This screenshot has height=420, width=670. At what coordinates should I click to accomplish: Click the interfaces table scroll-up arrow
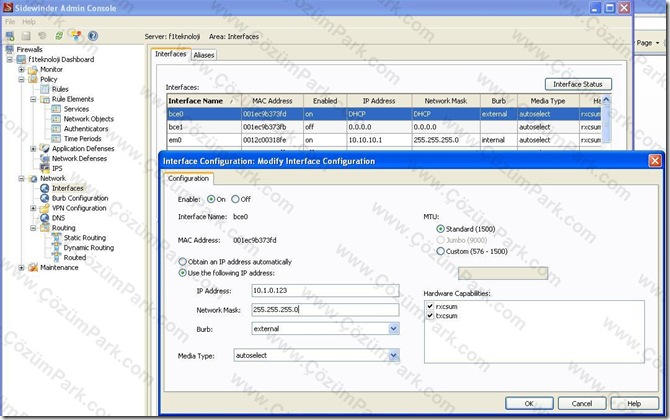pos(606,100)
